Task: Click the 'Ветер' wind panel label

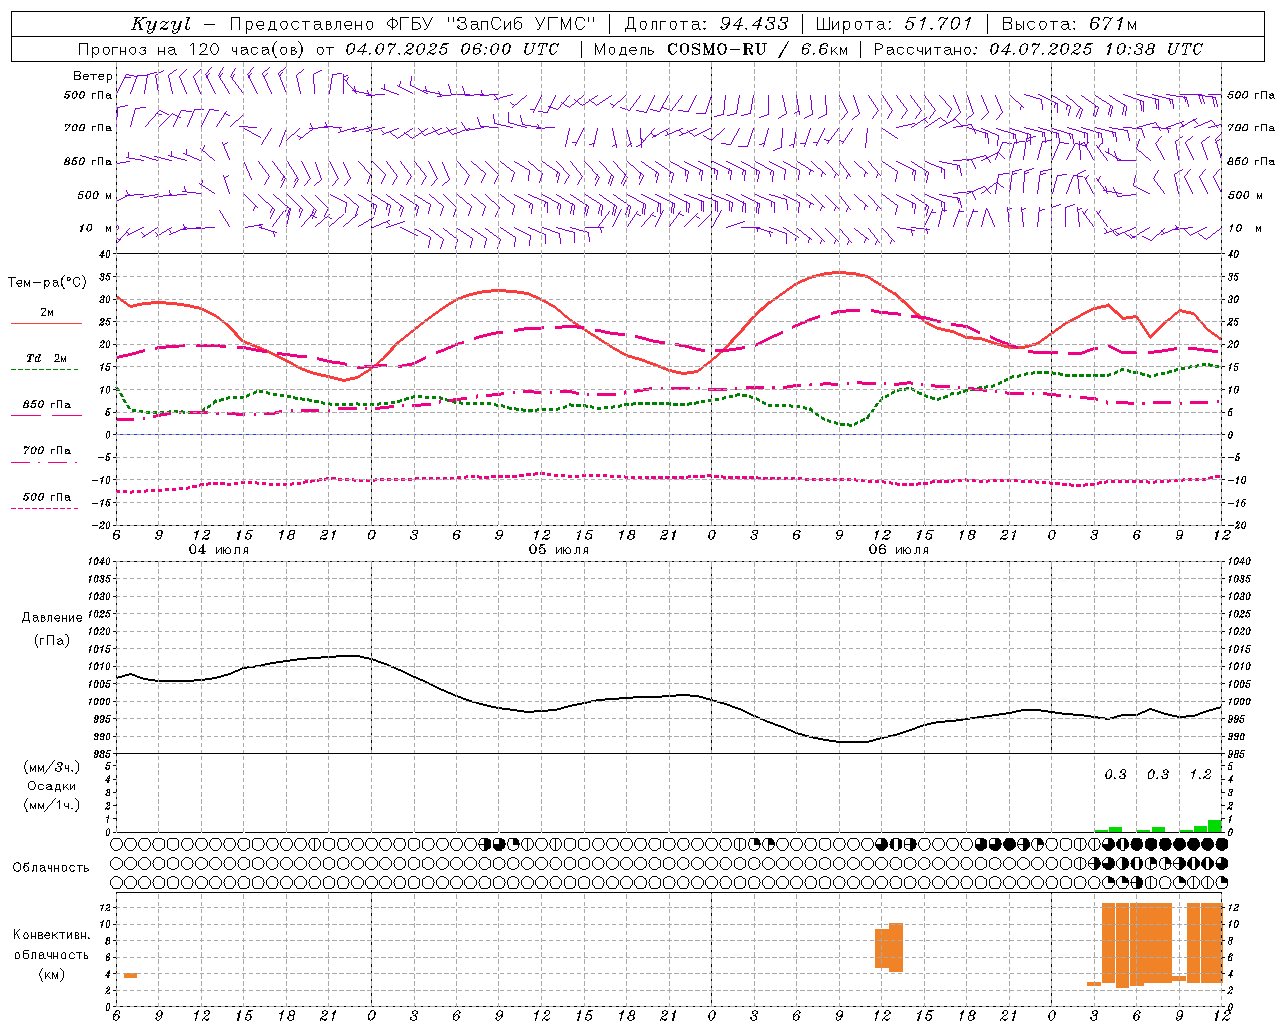Action: point(92,76)
